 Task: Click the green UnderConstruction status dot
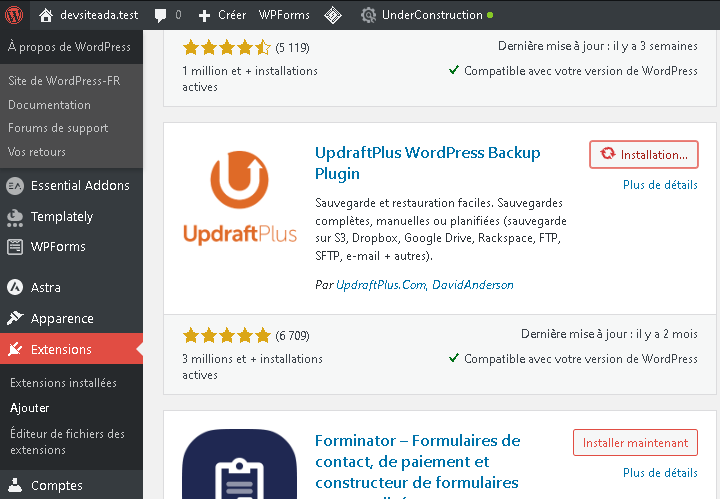click(490, 15)
